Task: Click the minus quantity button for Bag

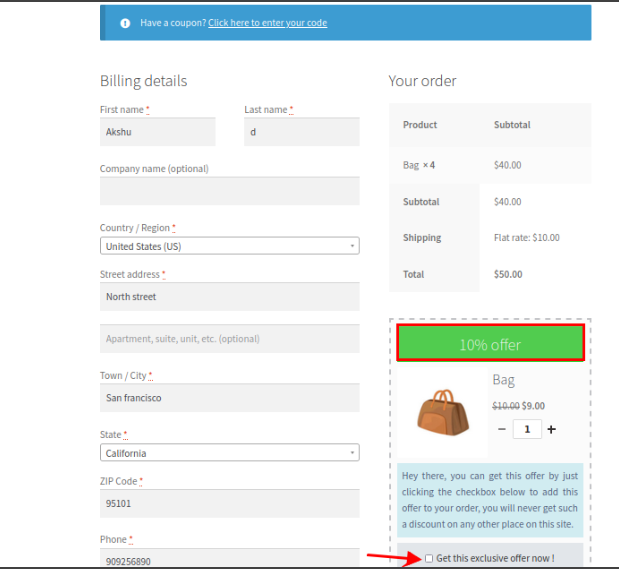Action: (502, 429)
